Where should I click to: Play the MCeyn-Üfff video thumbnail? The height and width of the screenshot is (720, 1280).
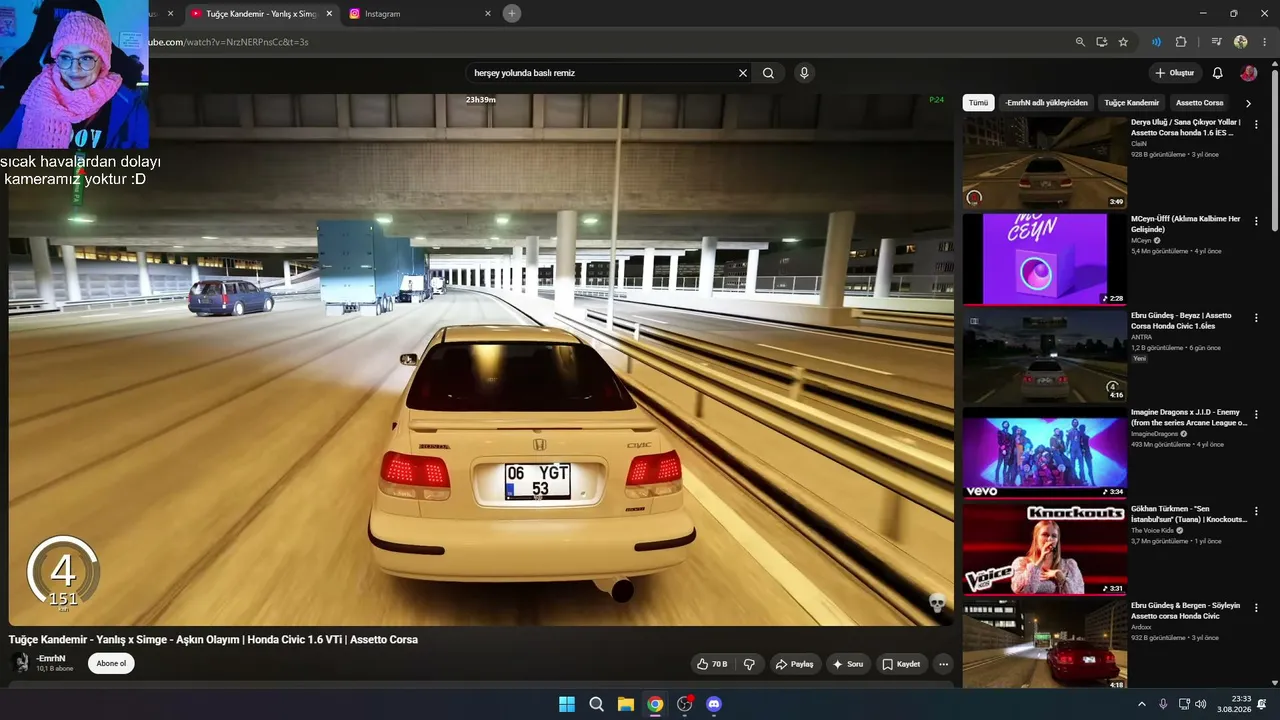[x=1045, y=259]
